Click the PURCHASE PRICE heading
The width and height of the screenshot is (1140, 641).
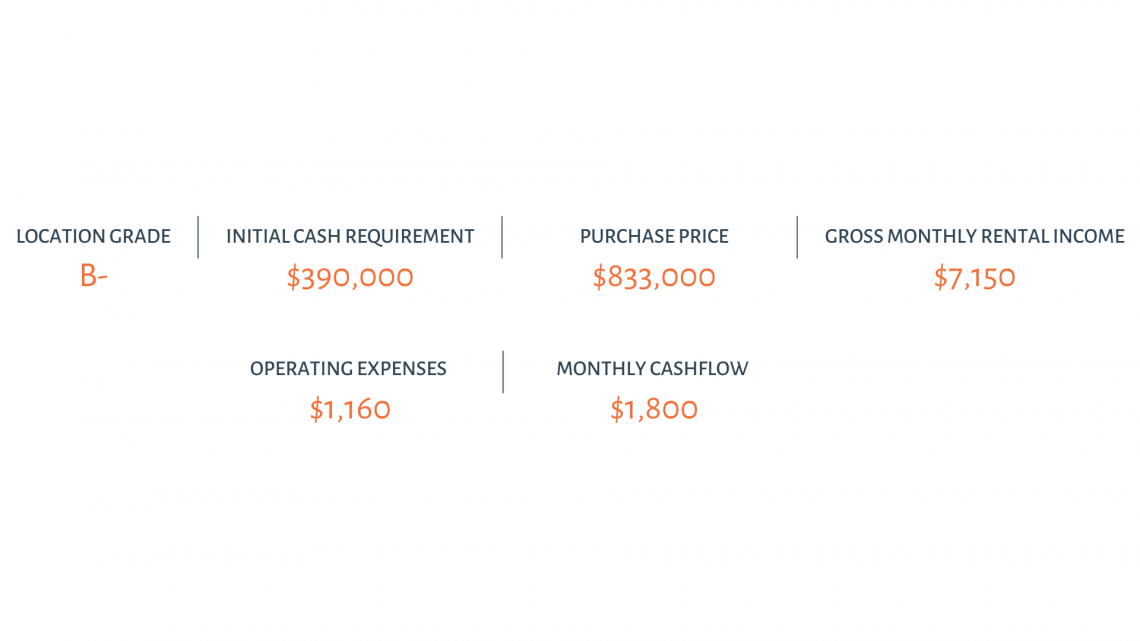tap(654, 237)
